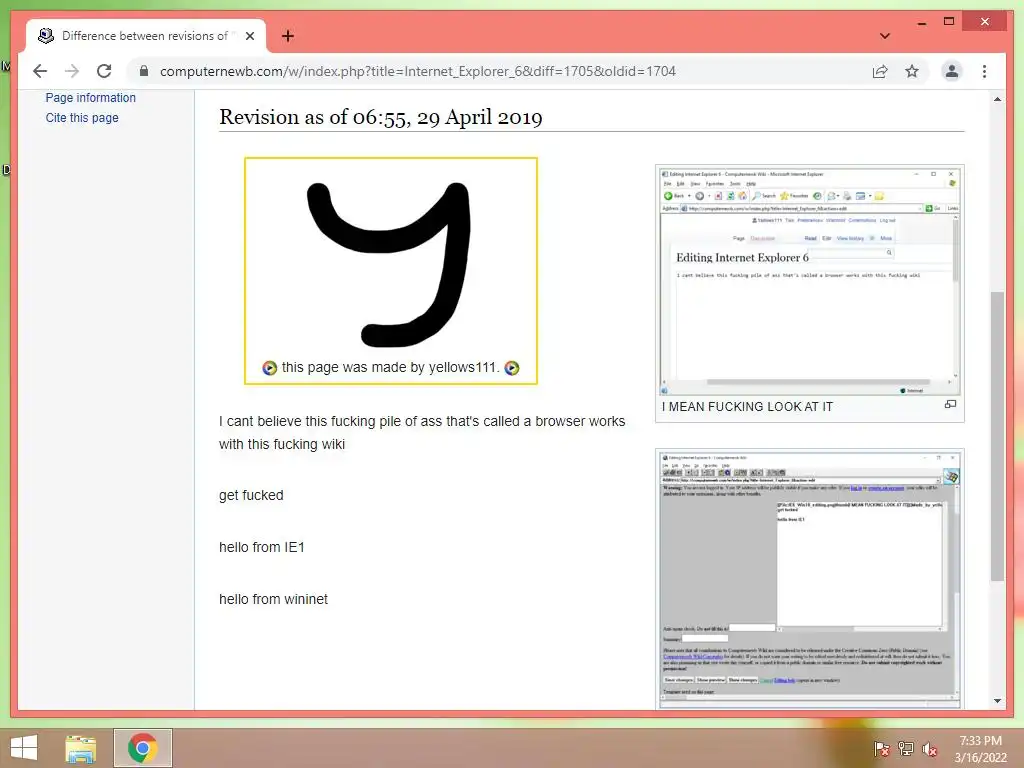Open the Page information link
Image resolution: width=1024 pixels, height=768 pixels.
point(91,97)
